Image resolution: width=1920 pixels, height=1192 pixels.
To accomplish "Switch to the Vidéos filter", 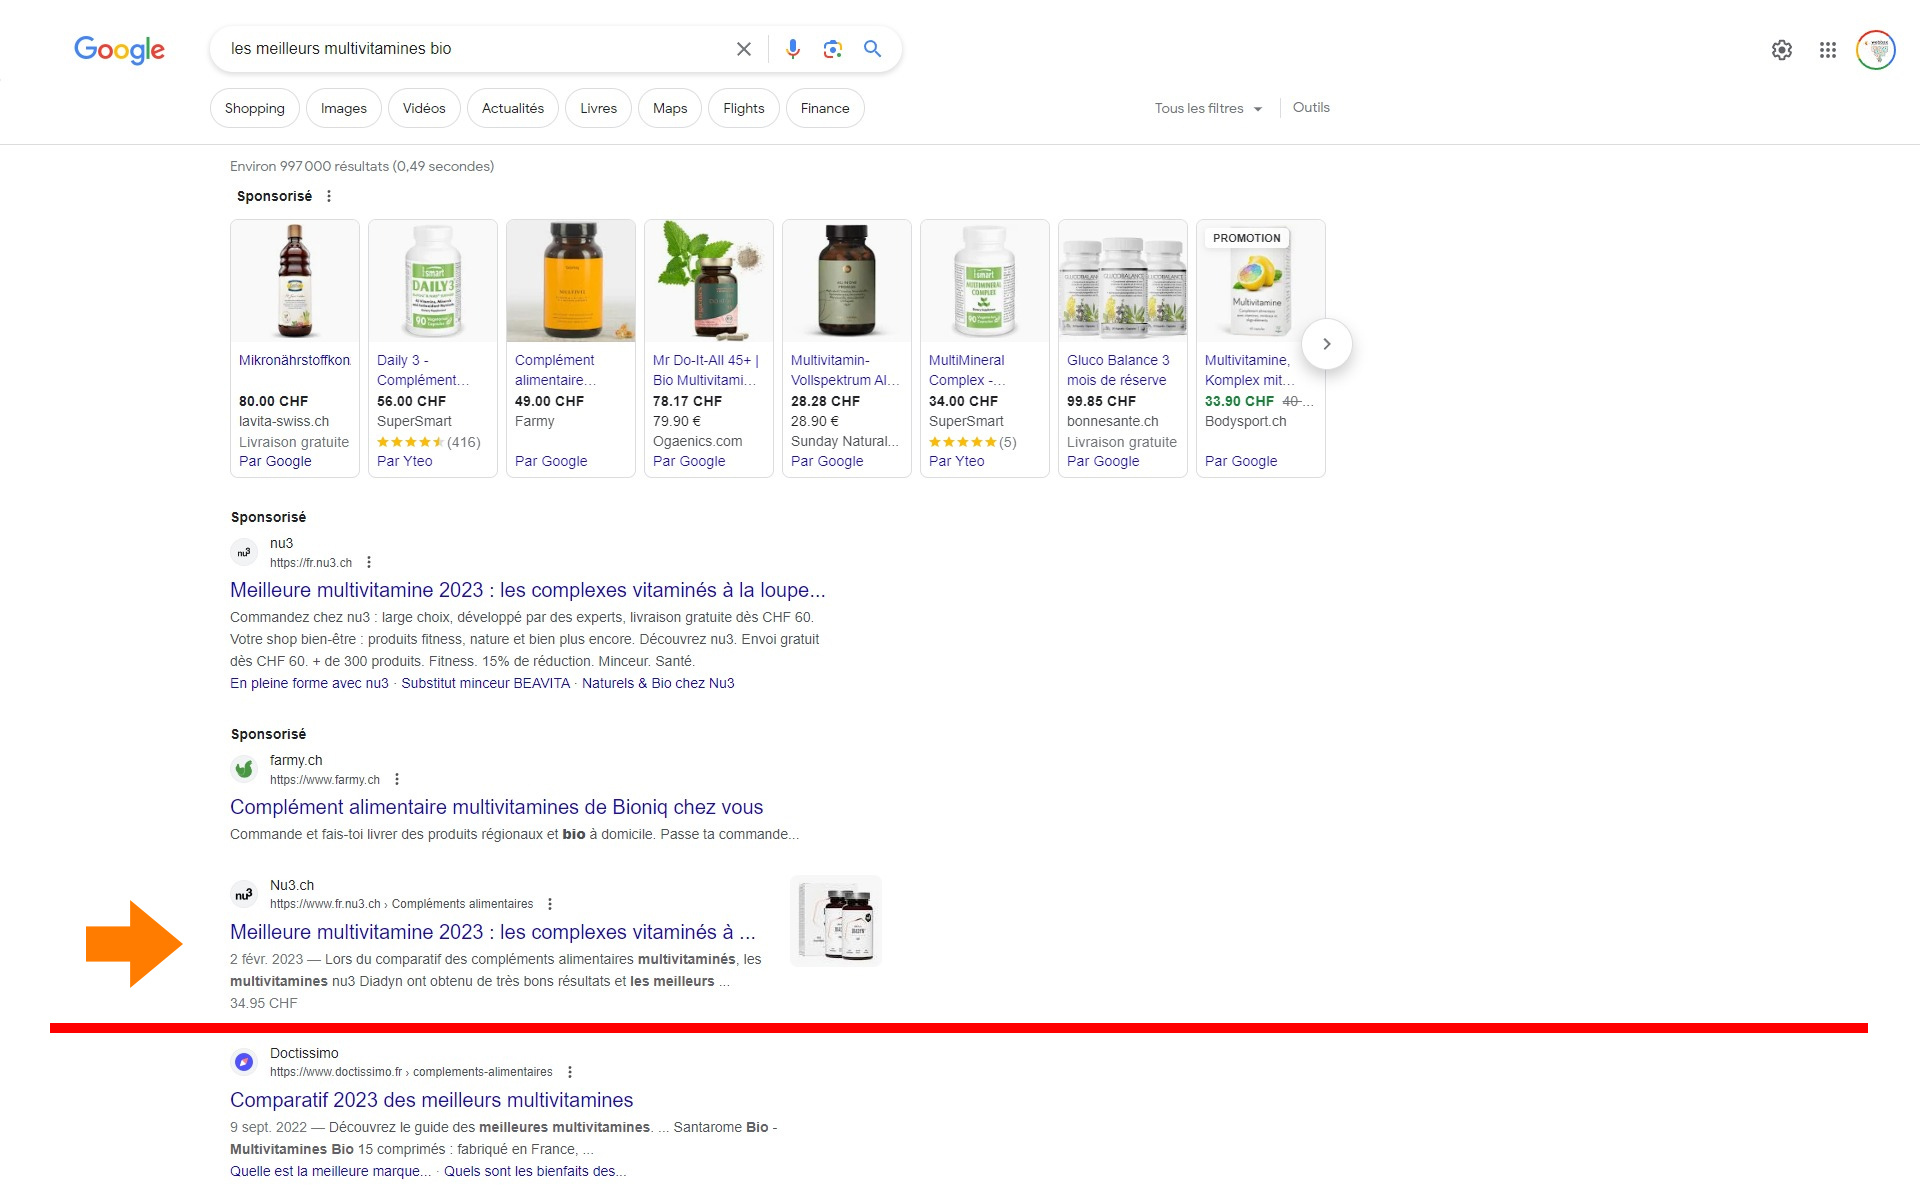I will (x=424, y=108).
